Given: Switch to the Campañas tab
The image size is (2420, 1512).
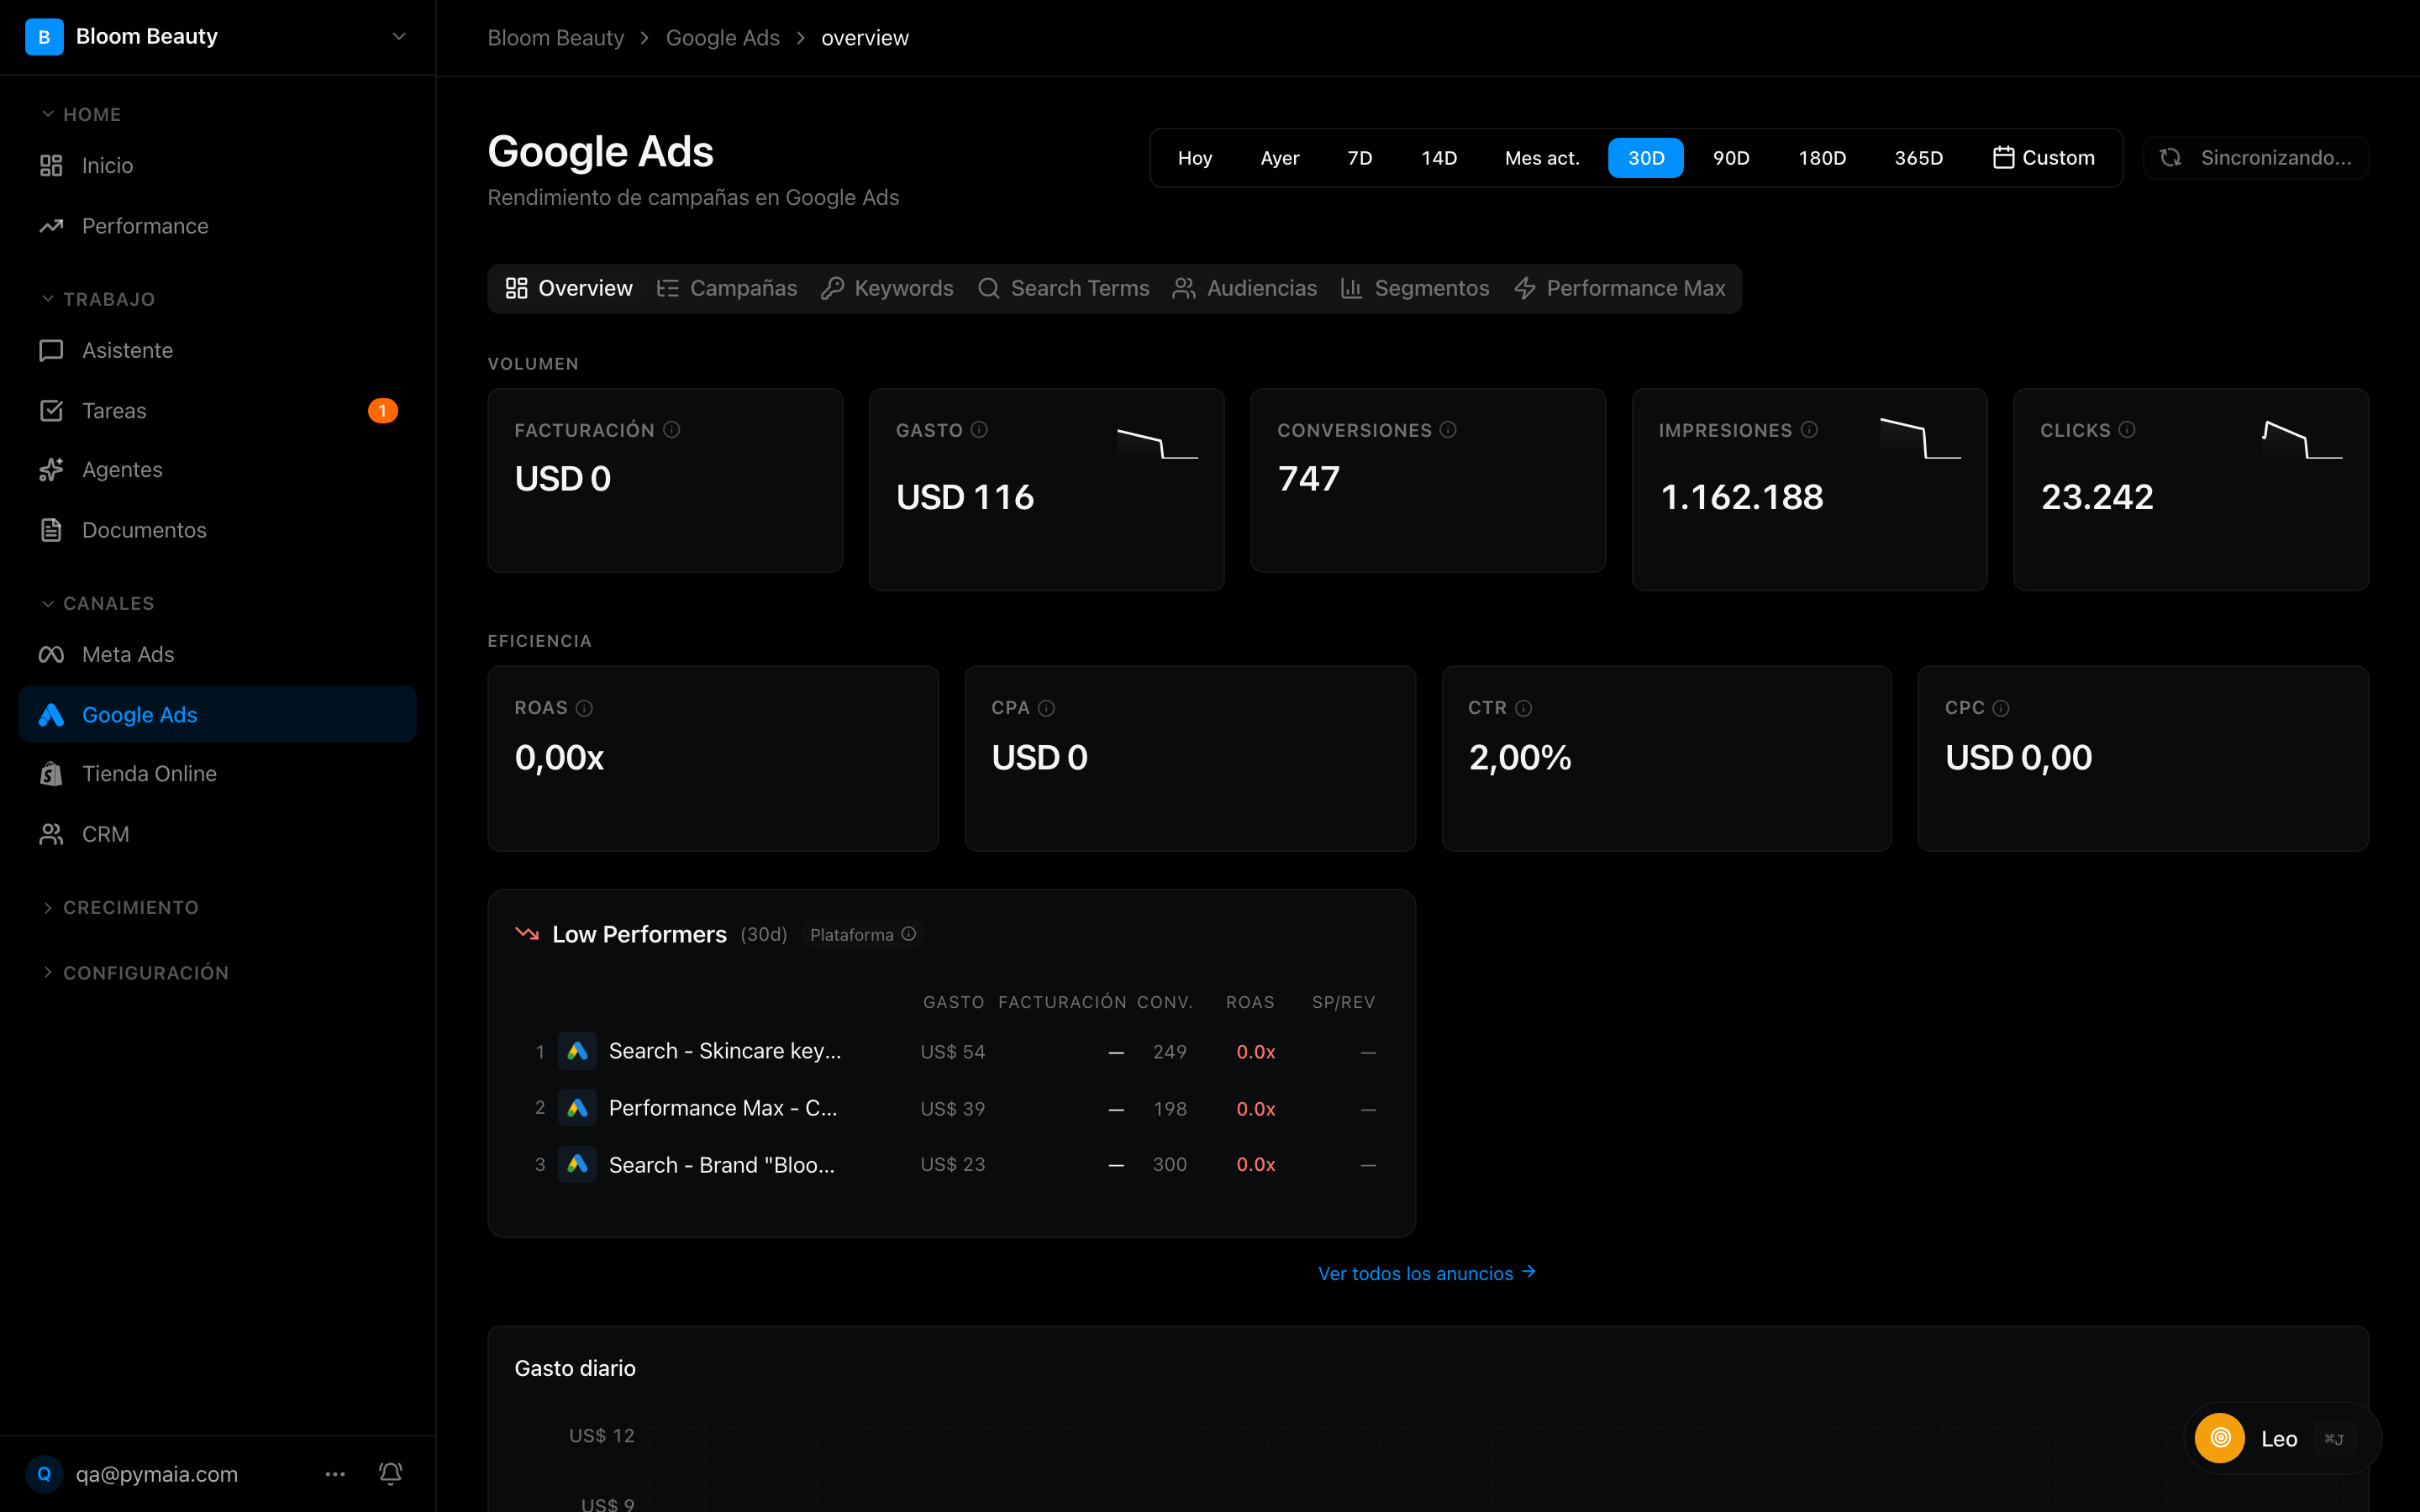Looking at the screenshot, I should click(727, 288).
